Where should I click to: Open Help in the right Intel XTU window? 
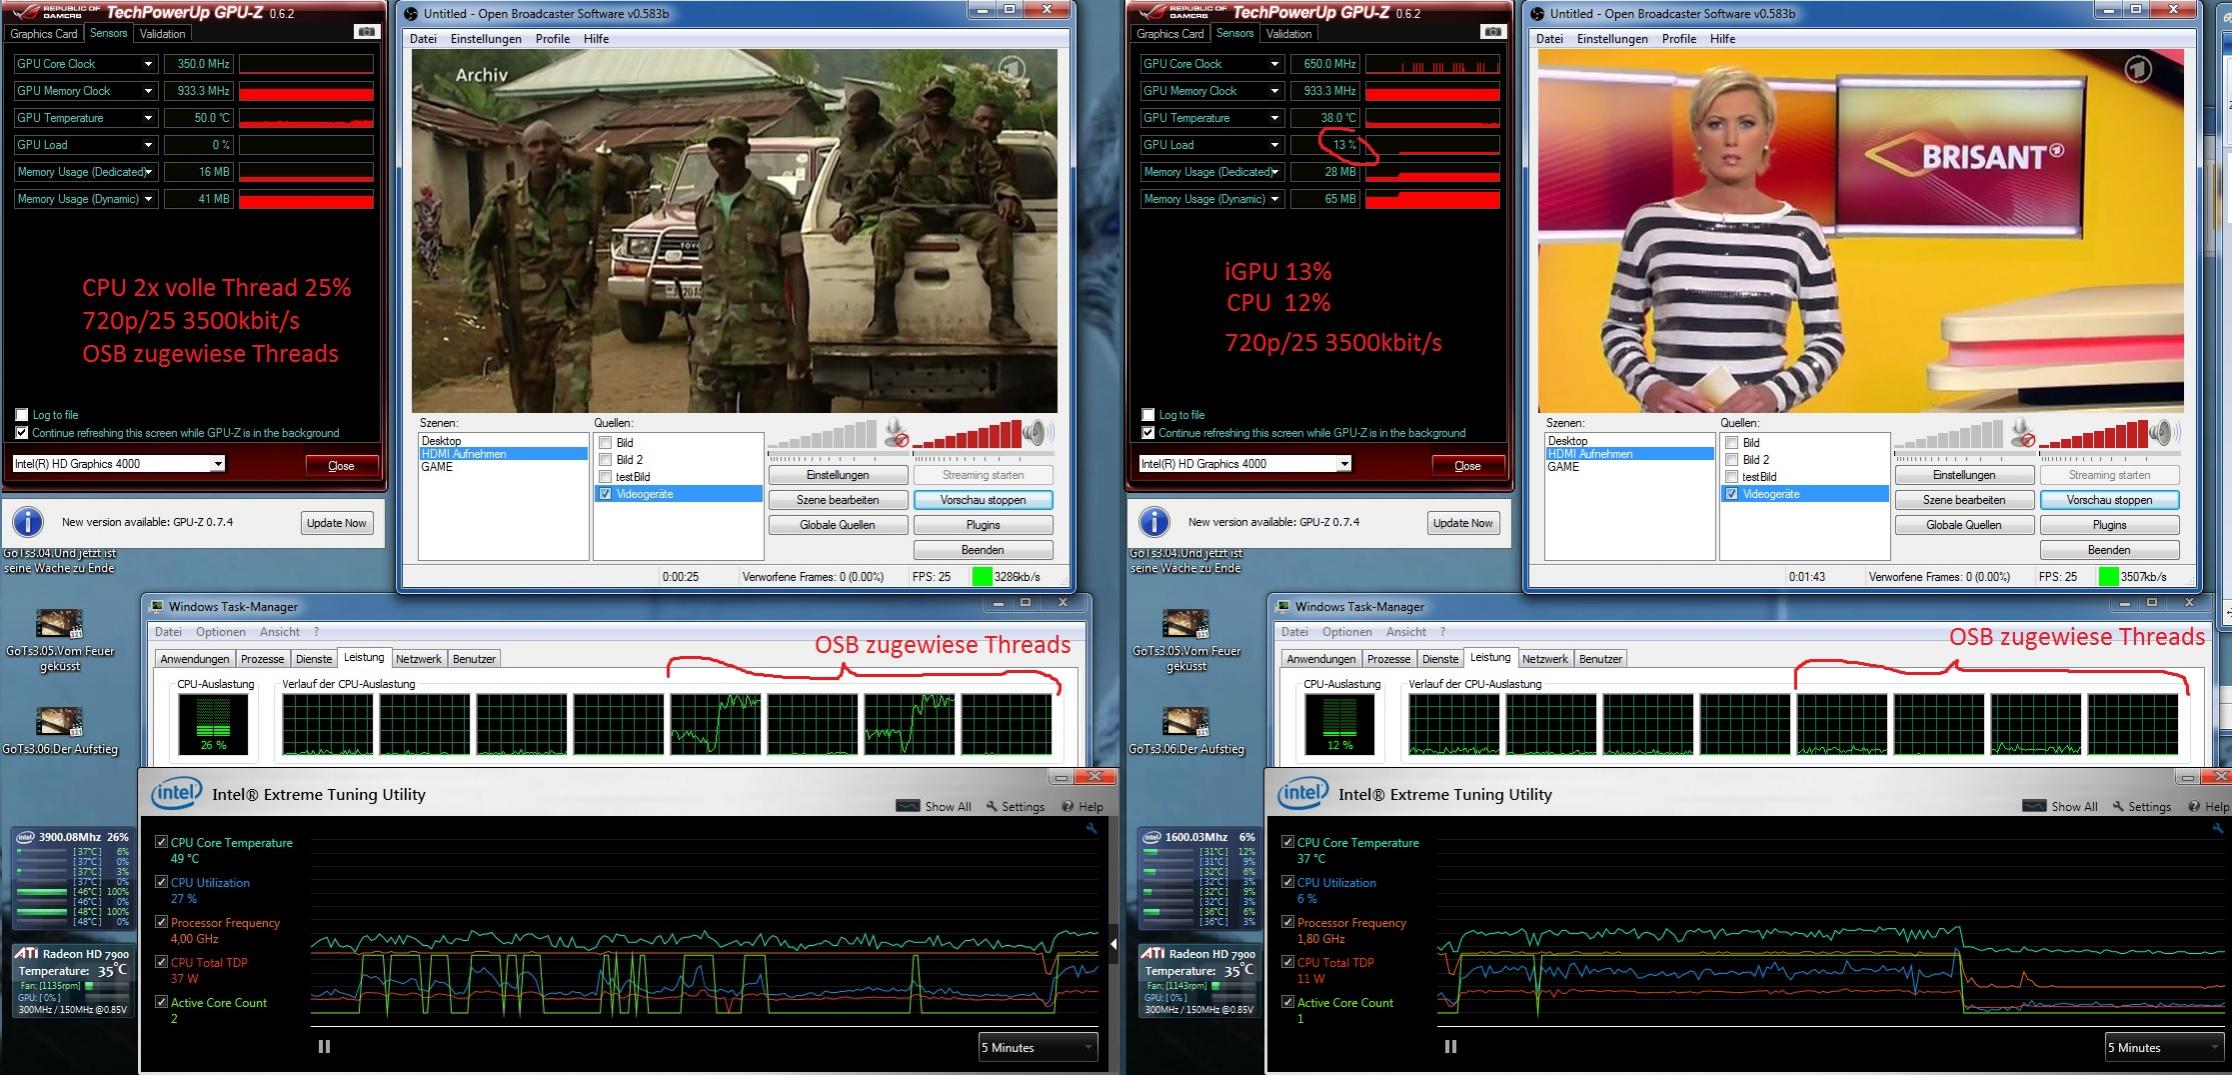point(2209,806)
